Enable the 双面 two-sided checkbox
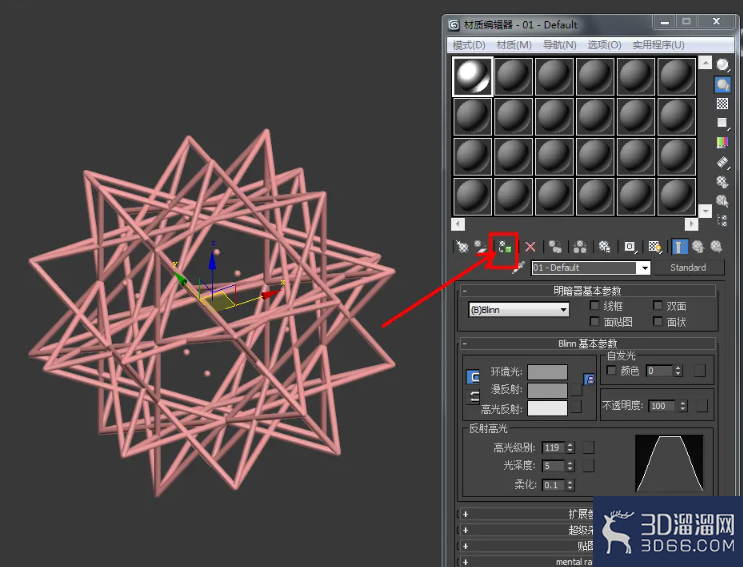Screen dimensions: 743x567 [657, 306]
